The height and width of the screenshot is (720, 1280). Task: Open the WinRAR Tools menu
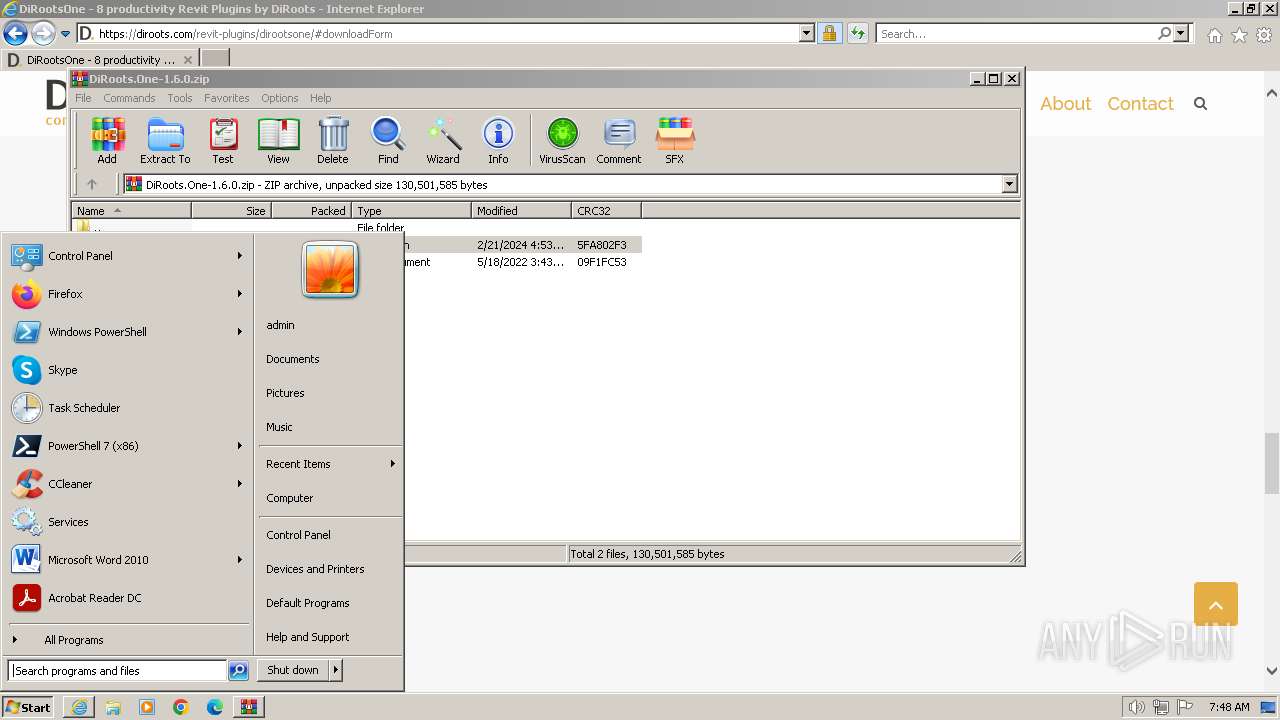(x=180, y=98)
